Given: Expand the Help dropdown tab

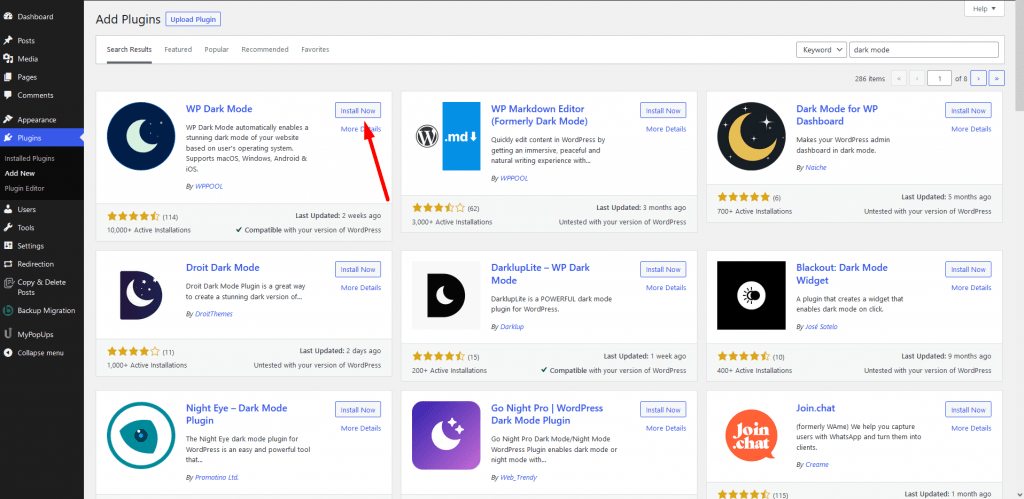Looking at the screenshot, I should (x=984, y=8).
